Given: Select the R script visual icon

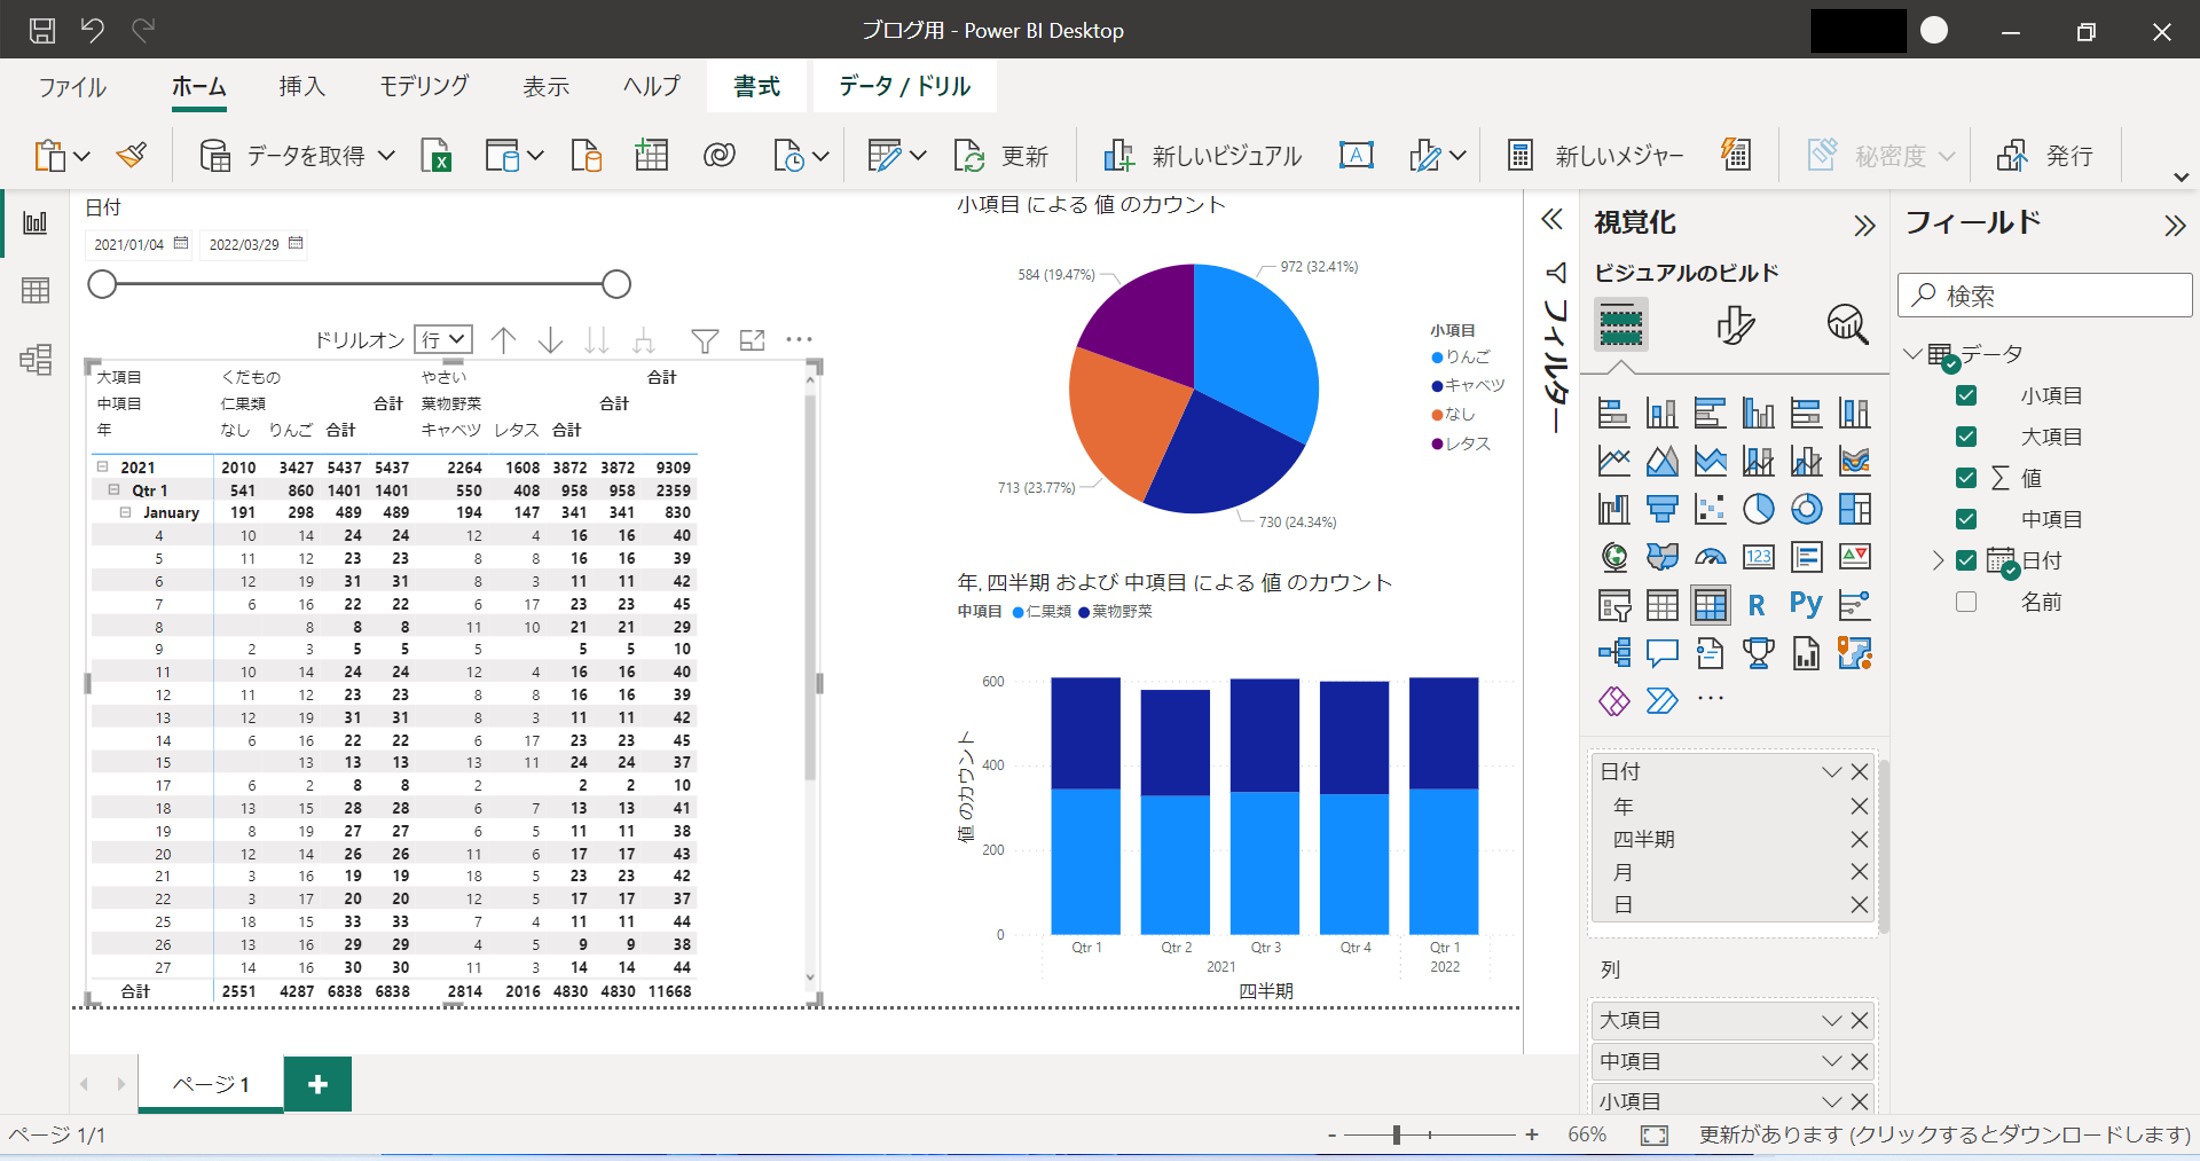Looking at the screenshot, I should click(1756, 605).
